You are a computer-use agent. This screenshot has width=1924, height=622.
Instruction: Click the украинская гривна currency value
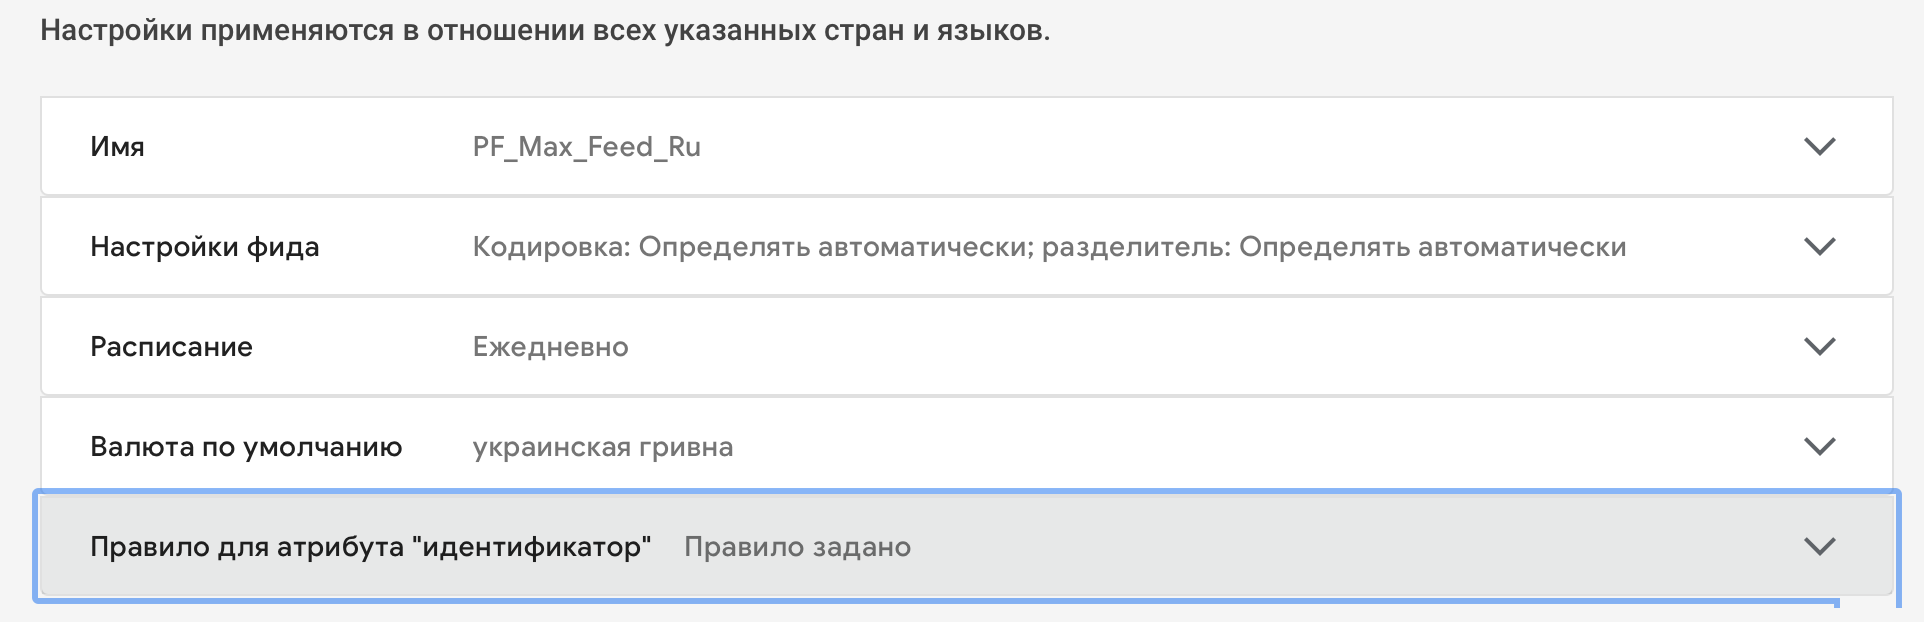pyautogui.click(x=602, y=447)
